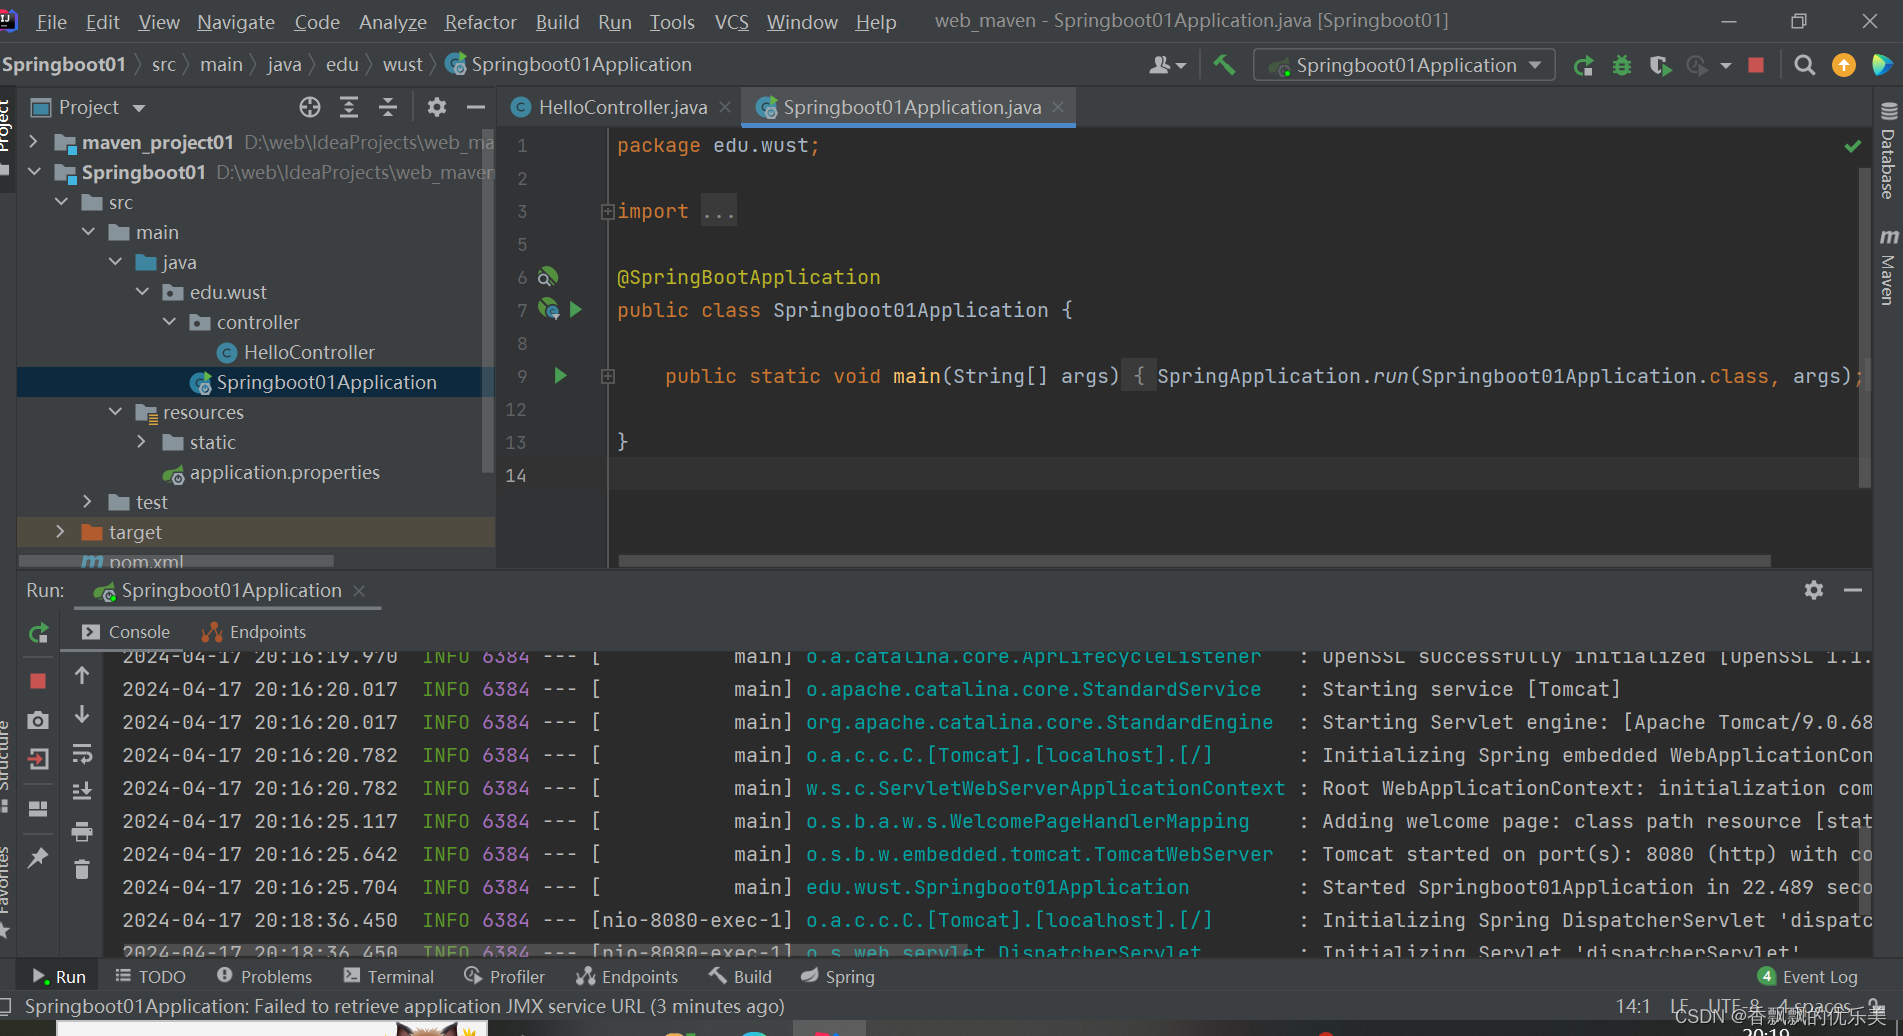1903x1036 pixels.
Task: Open the Profiler tool window
Action: click(505, 977)
